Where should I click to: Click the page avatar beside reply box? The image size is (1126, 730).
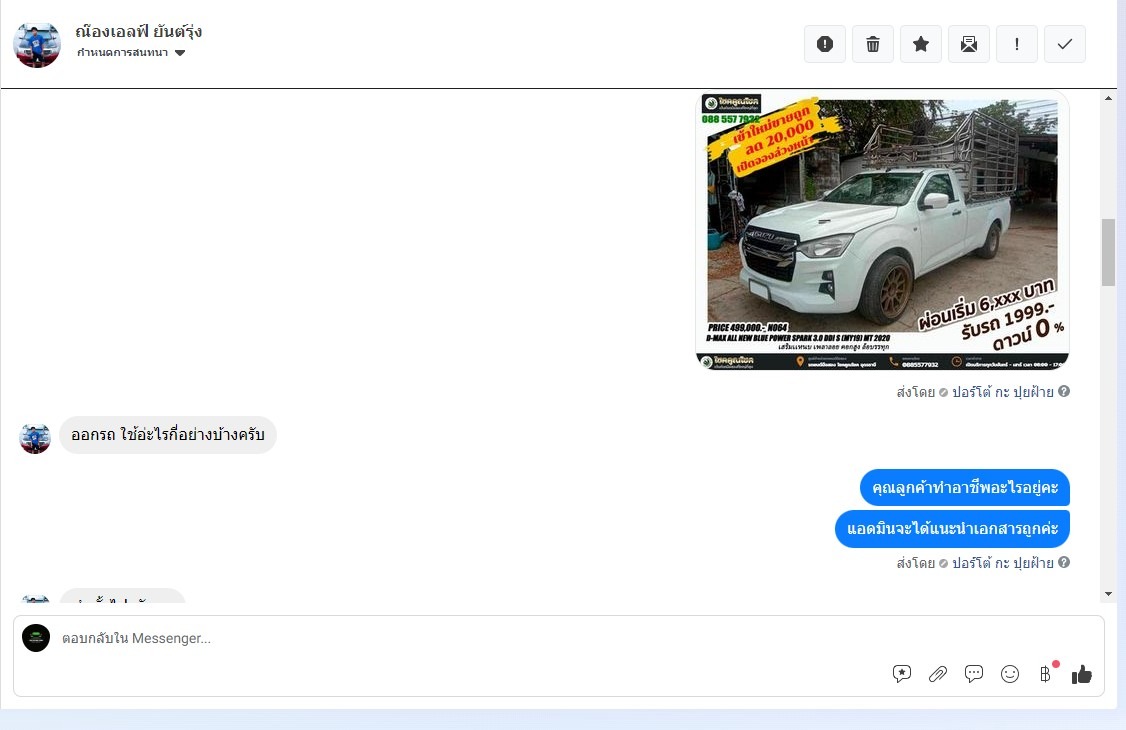click(x=36, y=638)
